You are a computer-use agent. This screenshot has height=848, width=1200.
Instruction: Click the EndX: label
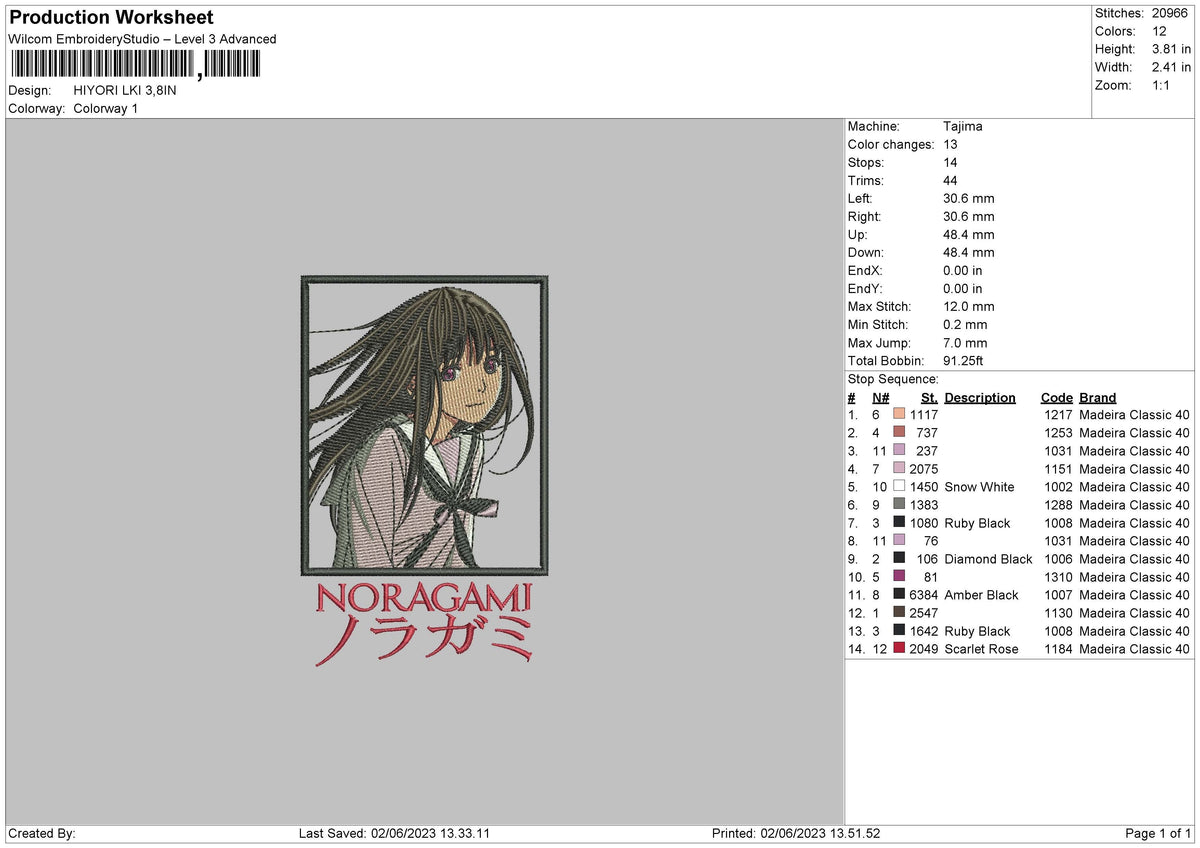pos(865,270)
